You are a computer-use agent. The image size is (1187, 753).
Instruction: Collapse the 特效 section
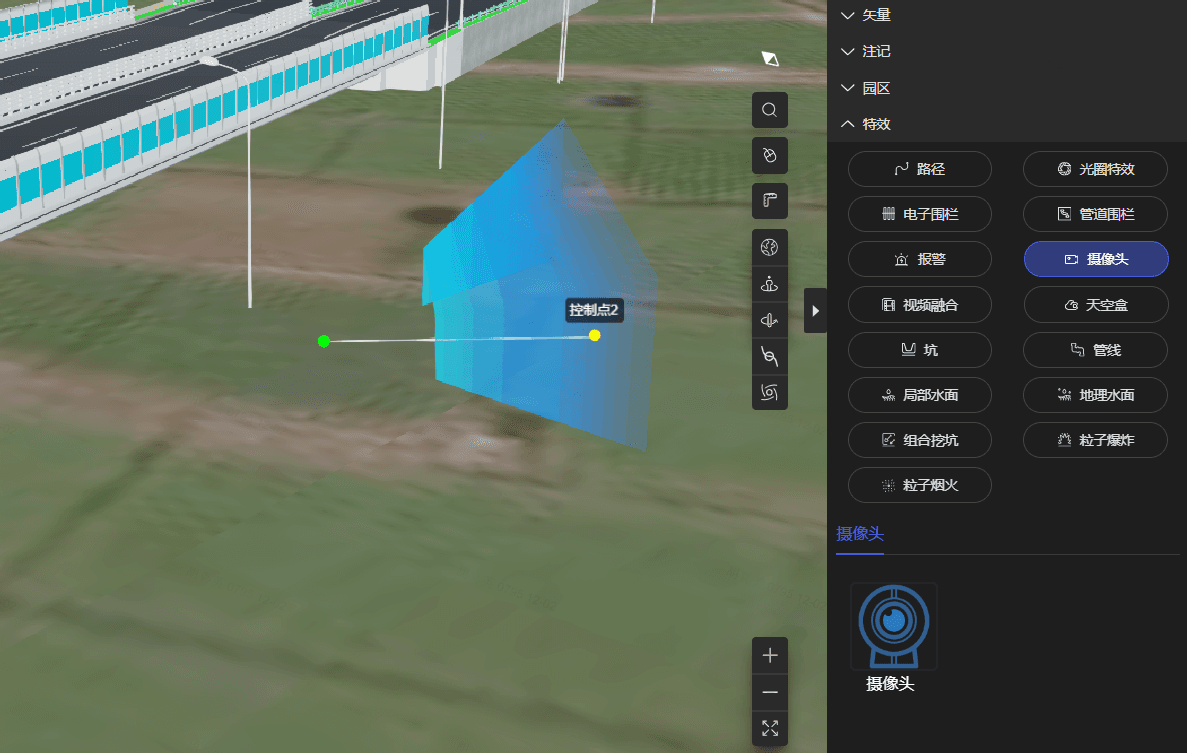point(865,124)
